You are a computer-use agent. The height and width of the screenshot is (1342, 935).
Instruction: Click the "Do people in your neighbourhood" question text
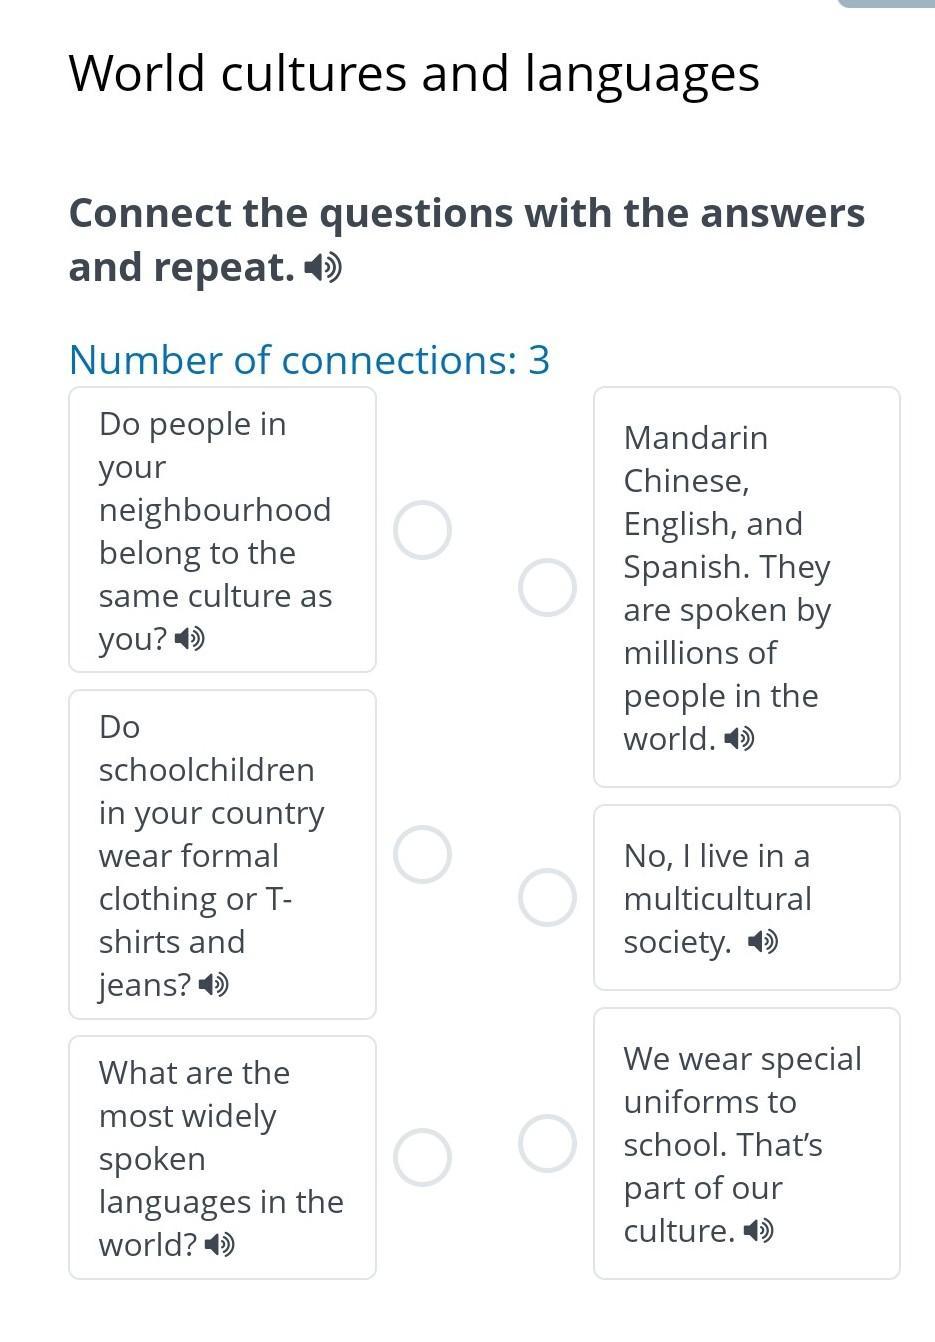click(215, 510)
